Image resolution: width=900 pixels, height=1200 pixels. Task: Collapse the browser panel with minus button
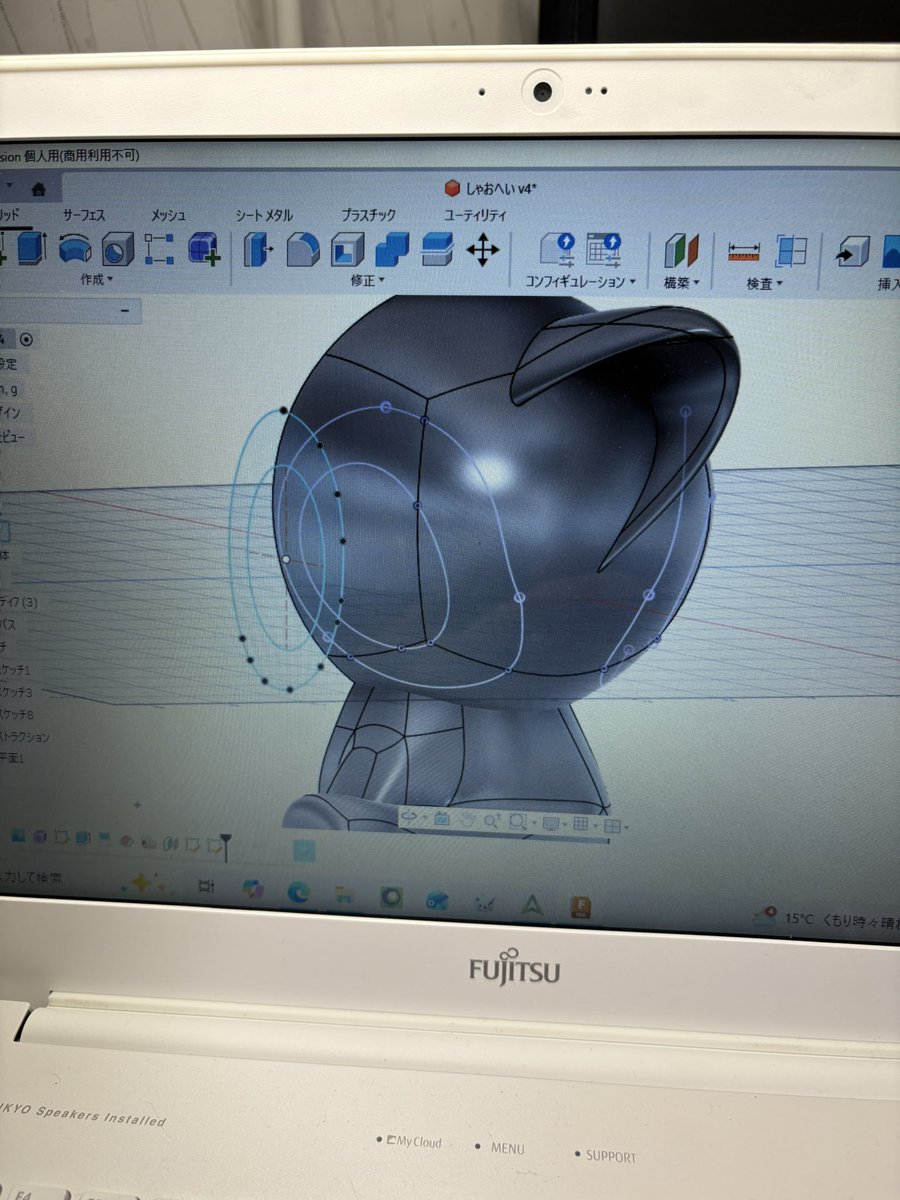[125, 311]
